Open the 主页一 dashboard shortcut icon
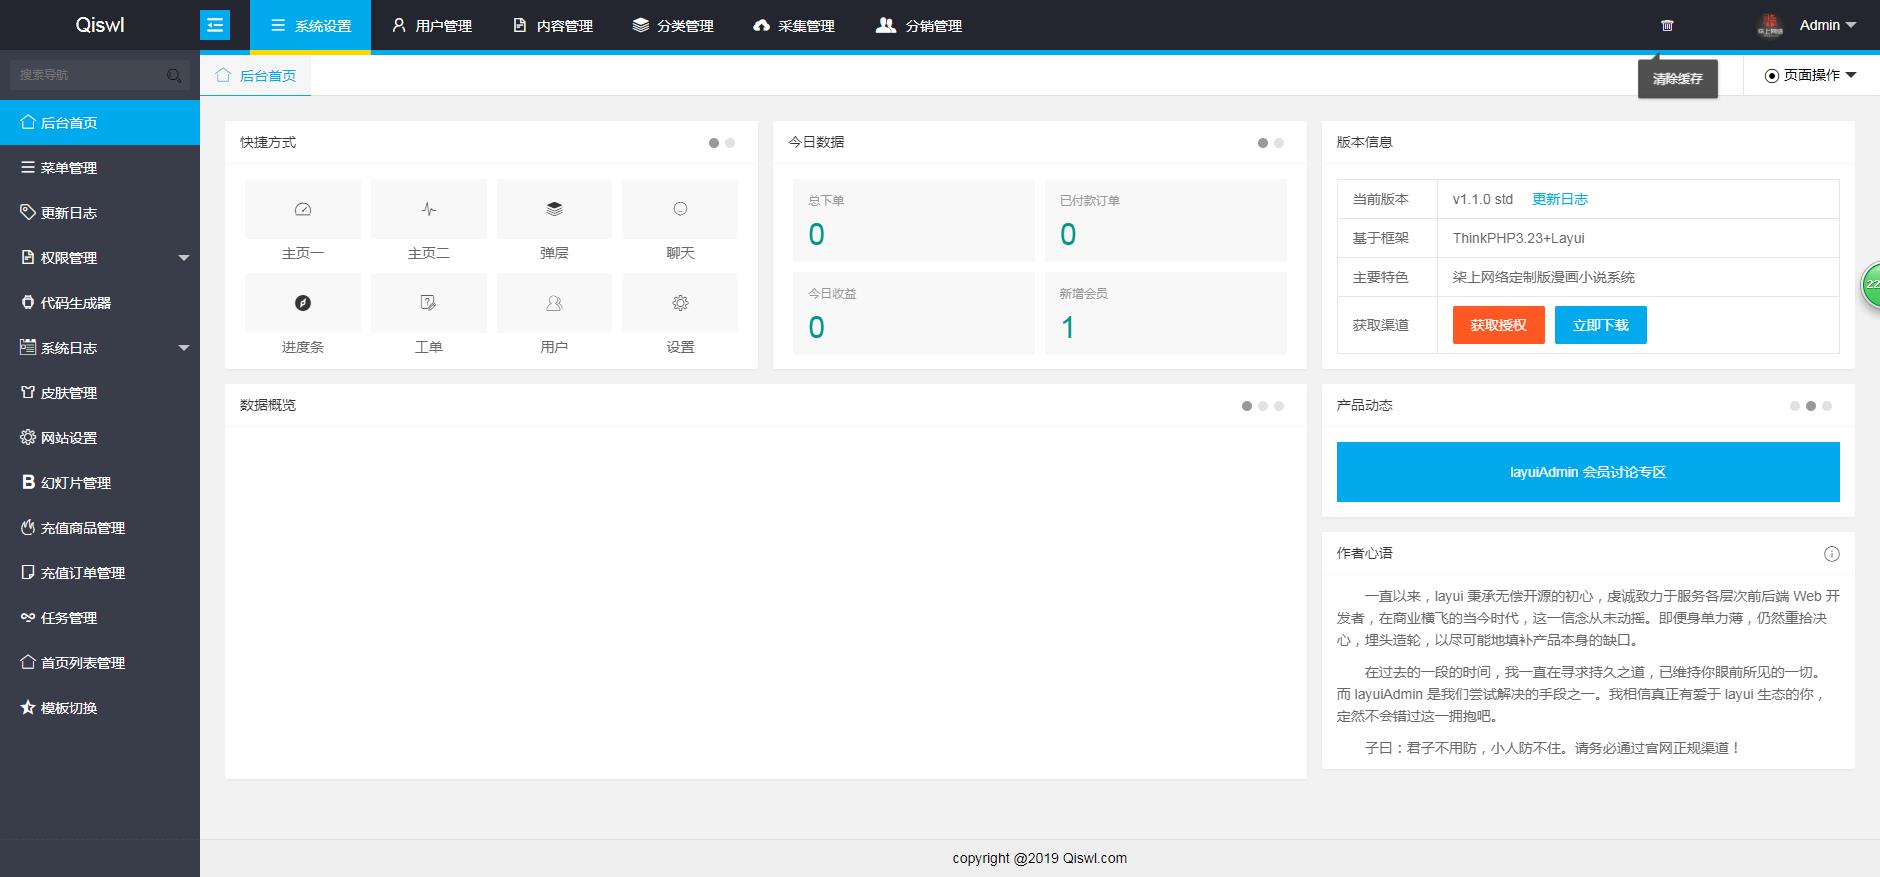Viewport: 1880px width, 877px height. [x=303, y=209]
